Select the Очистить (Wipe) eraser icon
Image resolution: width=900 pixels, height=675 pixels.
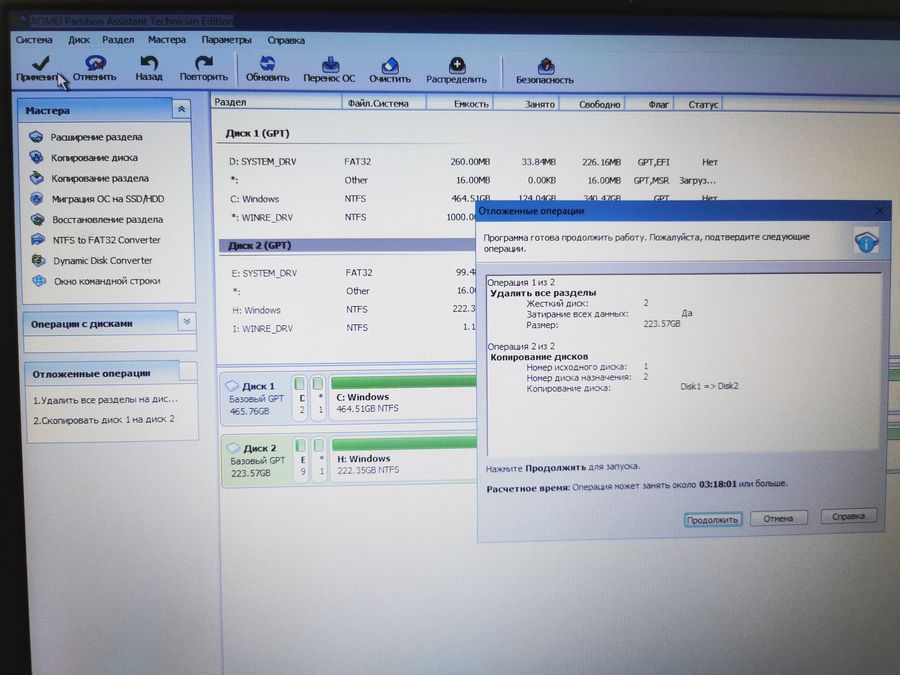[389, 65]
